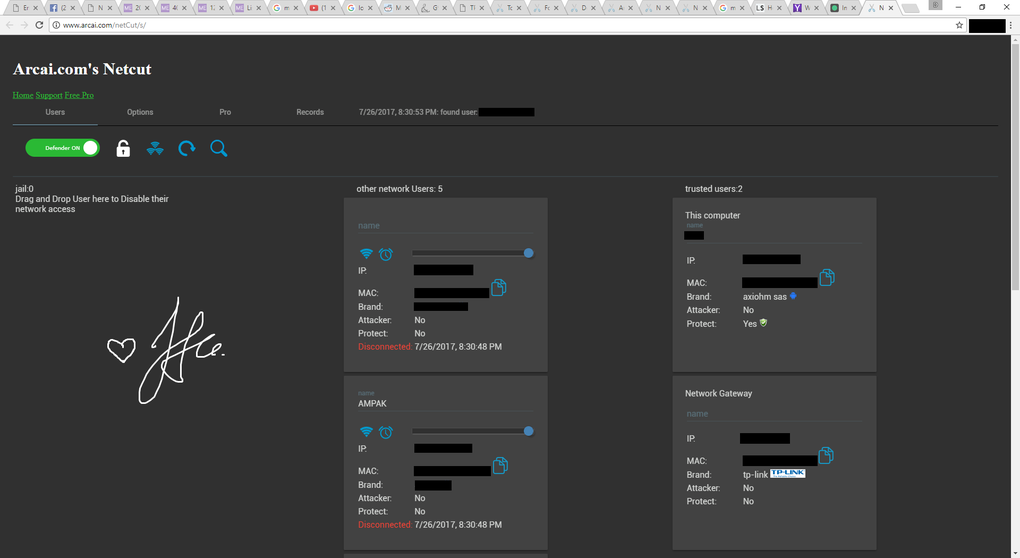Click the 'other network Users: 5' heading

point(399,189)
